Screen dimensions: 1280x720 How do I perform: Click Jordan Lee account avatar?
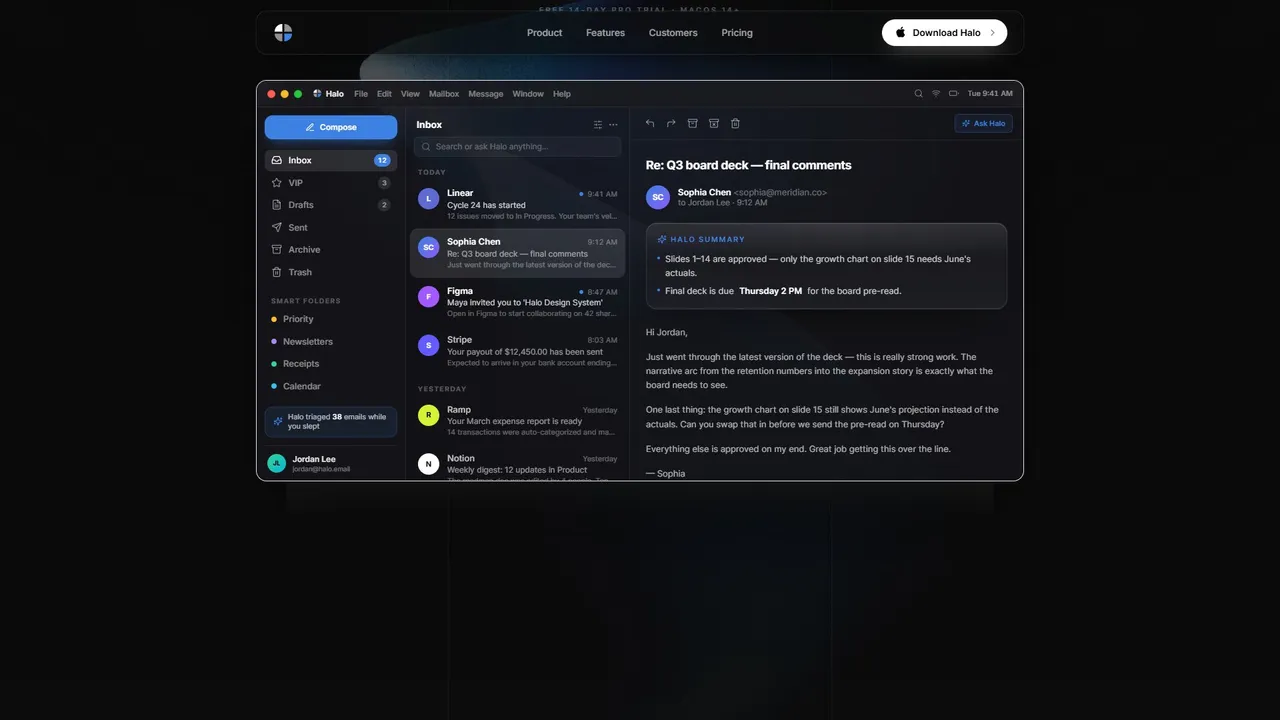point(277,463)
